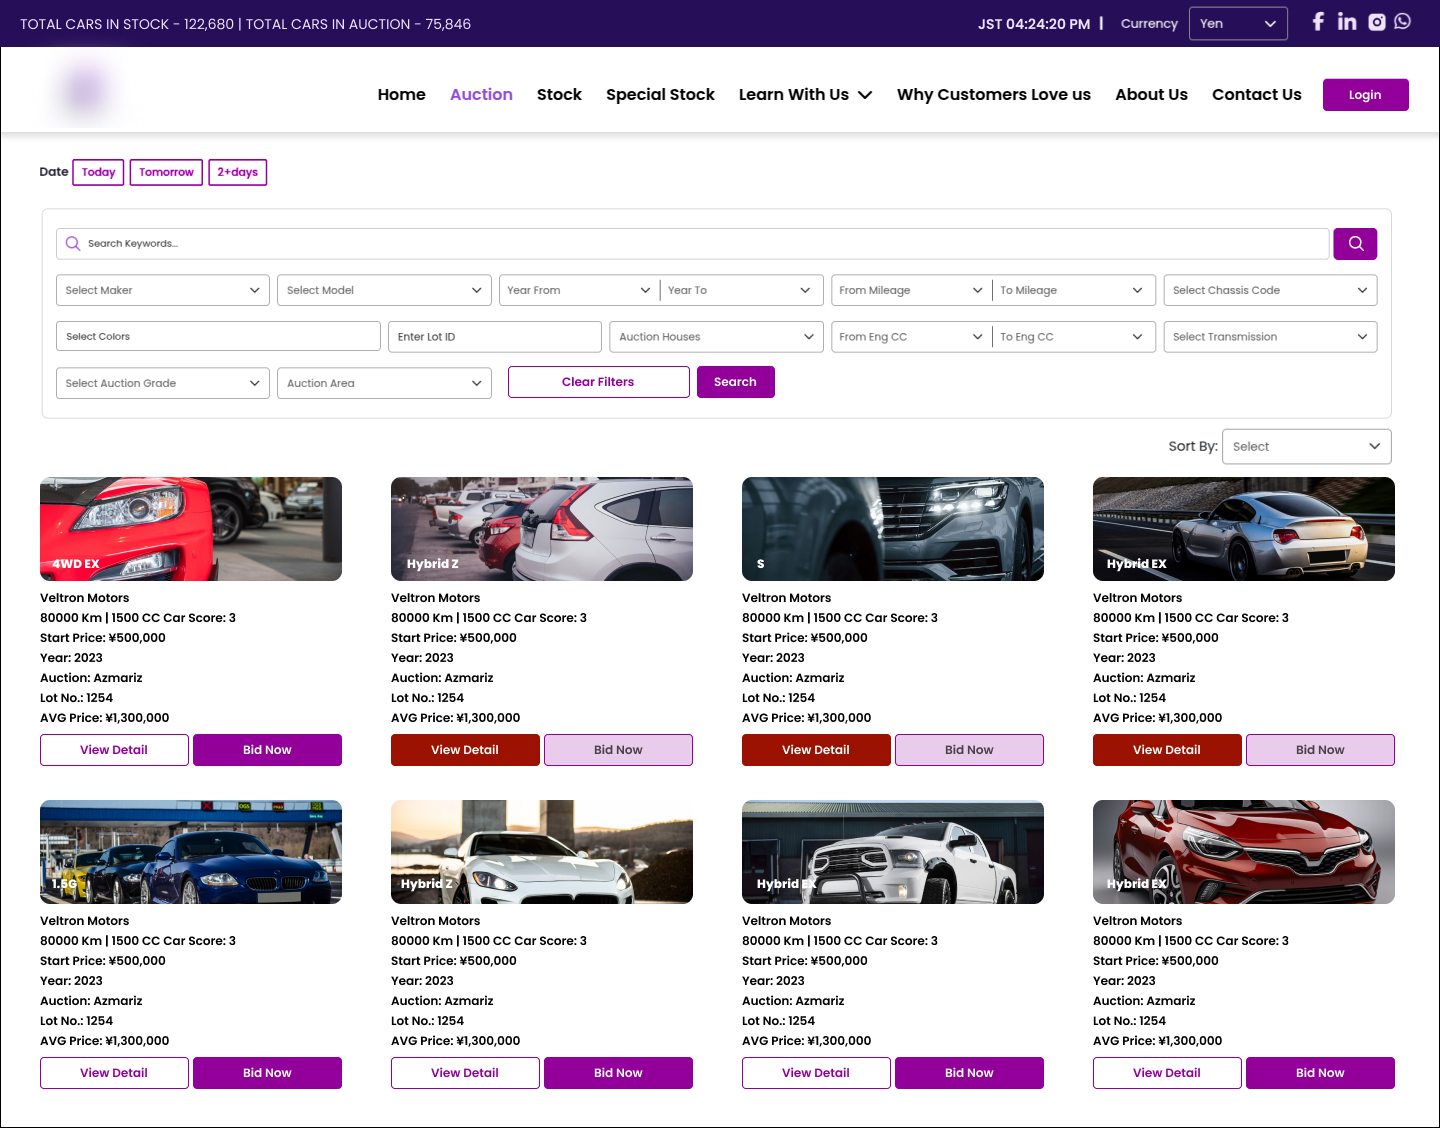
Task: Open the To Mileage dropdown
Action: pyautogui.click(x=1073, y=290)
